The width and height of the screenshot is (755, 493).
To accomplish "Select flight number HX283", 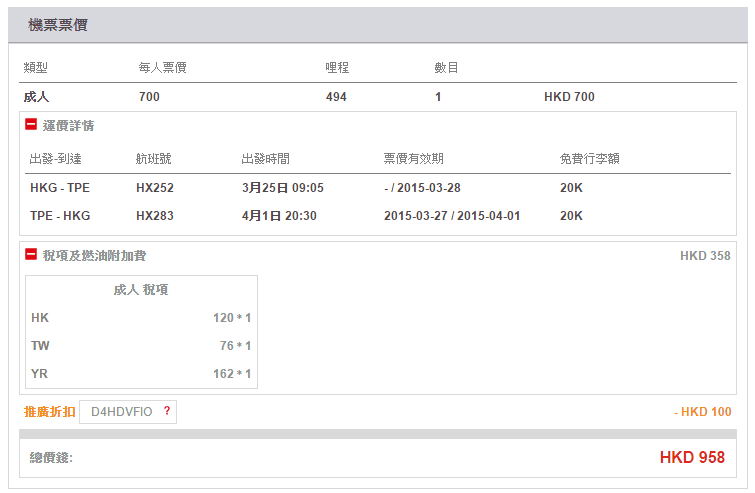I will pos(153,215).
